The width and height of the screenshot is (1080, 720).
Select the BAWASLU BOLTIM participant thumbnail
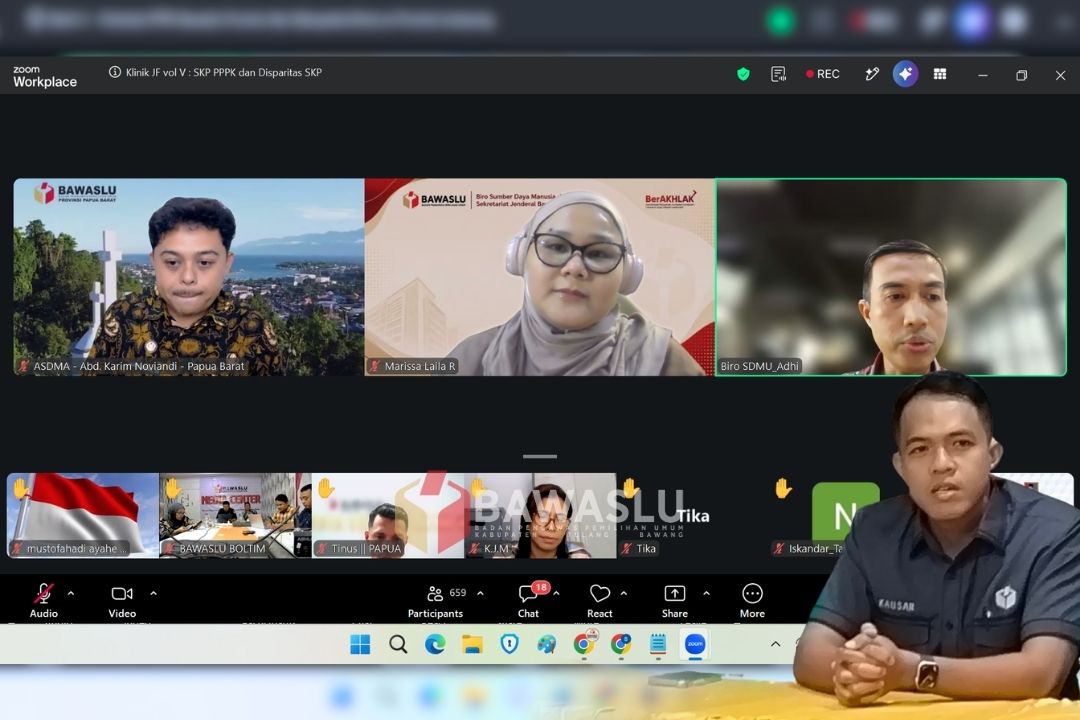coord(235,515)
